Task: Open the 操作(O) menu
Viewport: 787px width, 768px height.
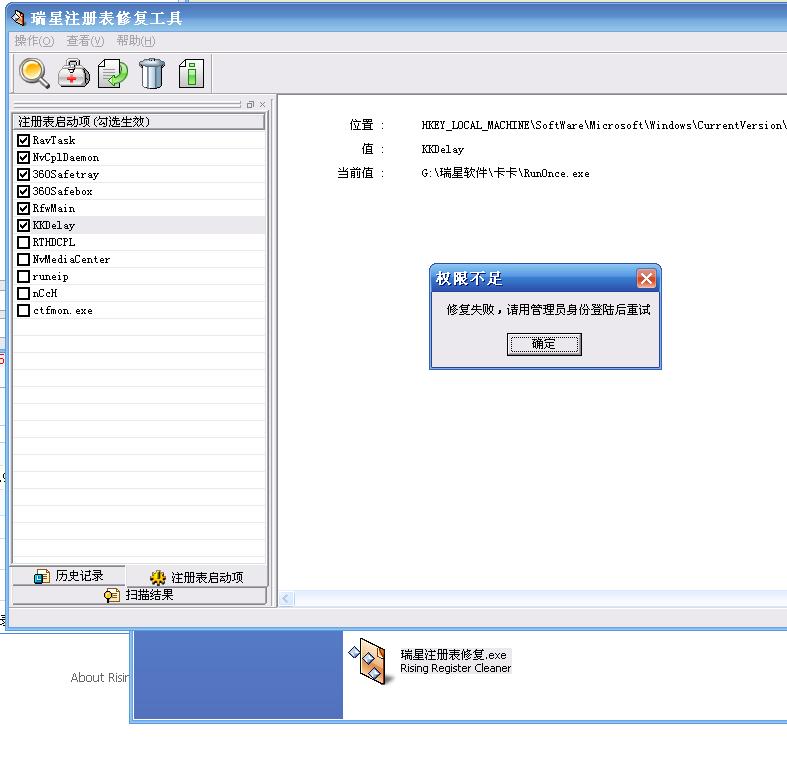Action: coord(34,41)
